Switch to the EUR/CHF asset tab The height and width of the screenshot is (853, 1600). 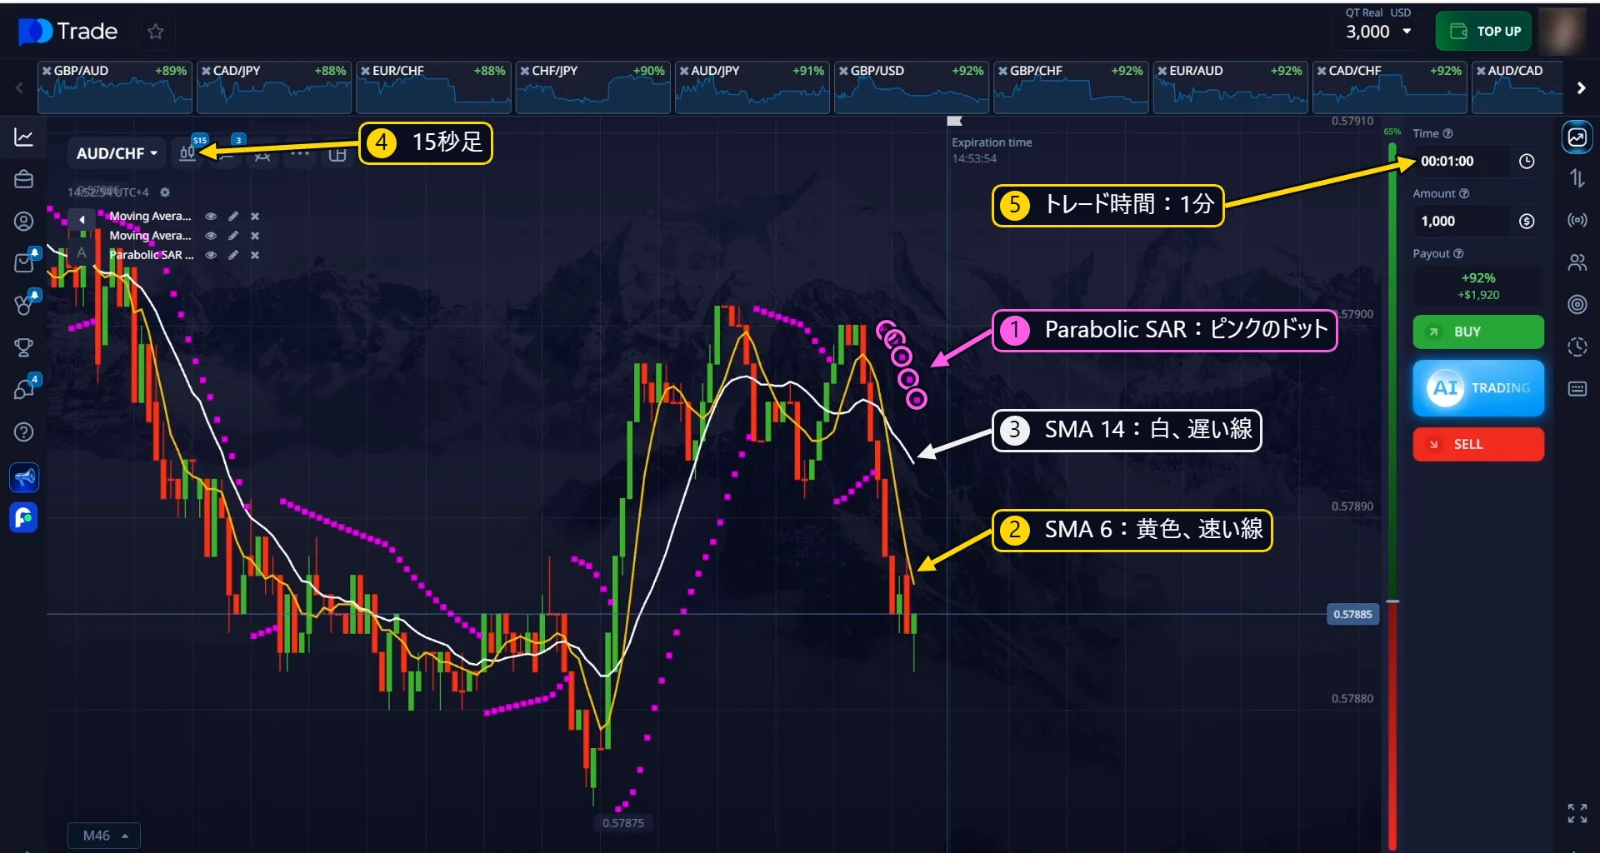pos(433,87)
